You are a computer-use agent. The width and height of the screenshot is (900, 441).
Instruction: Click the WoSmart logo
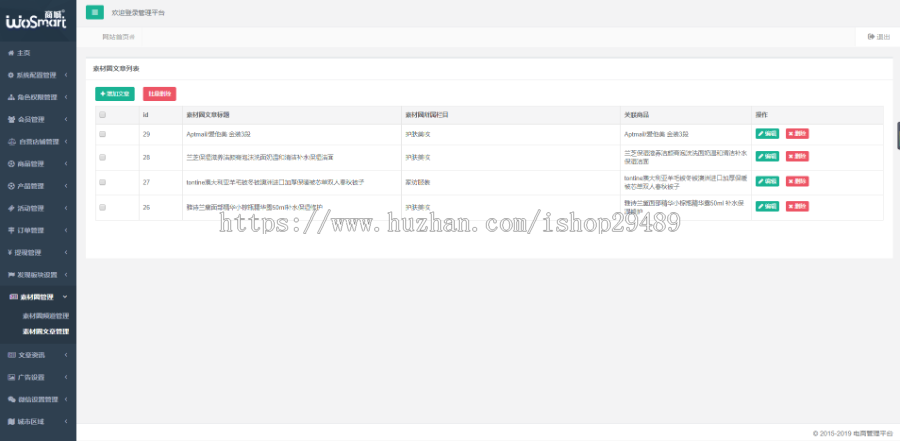pos(36,20)
